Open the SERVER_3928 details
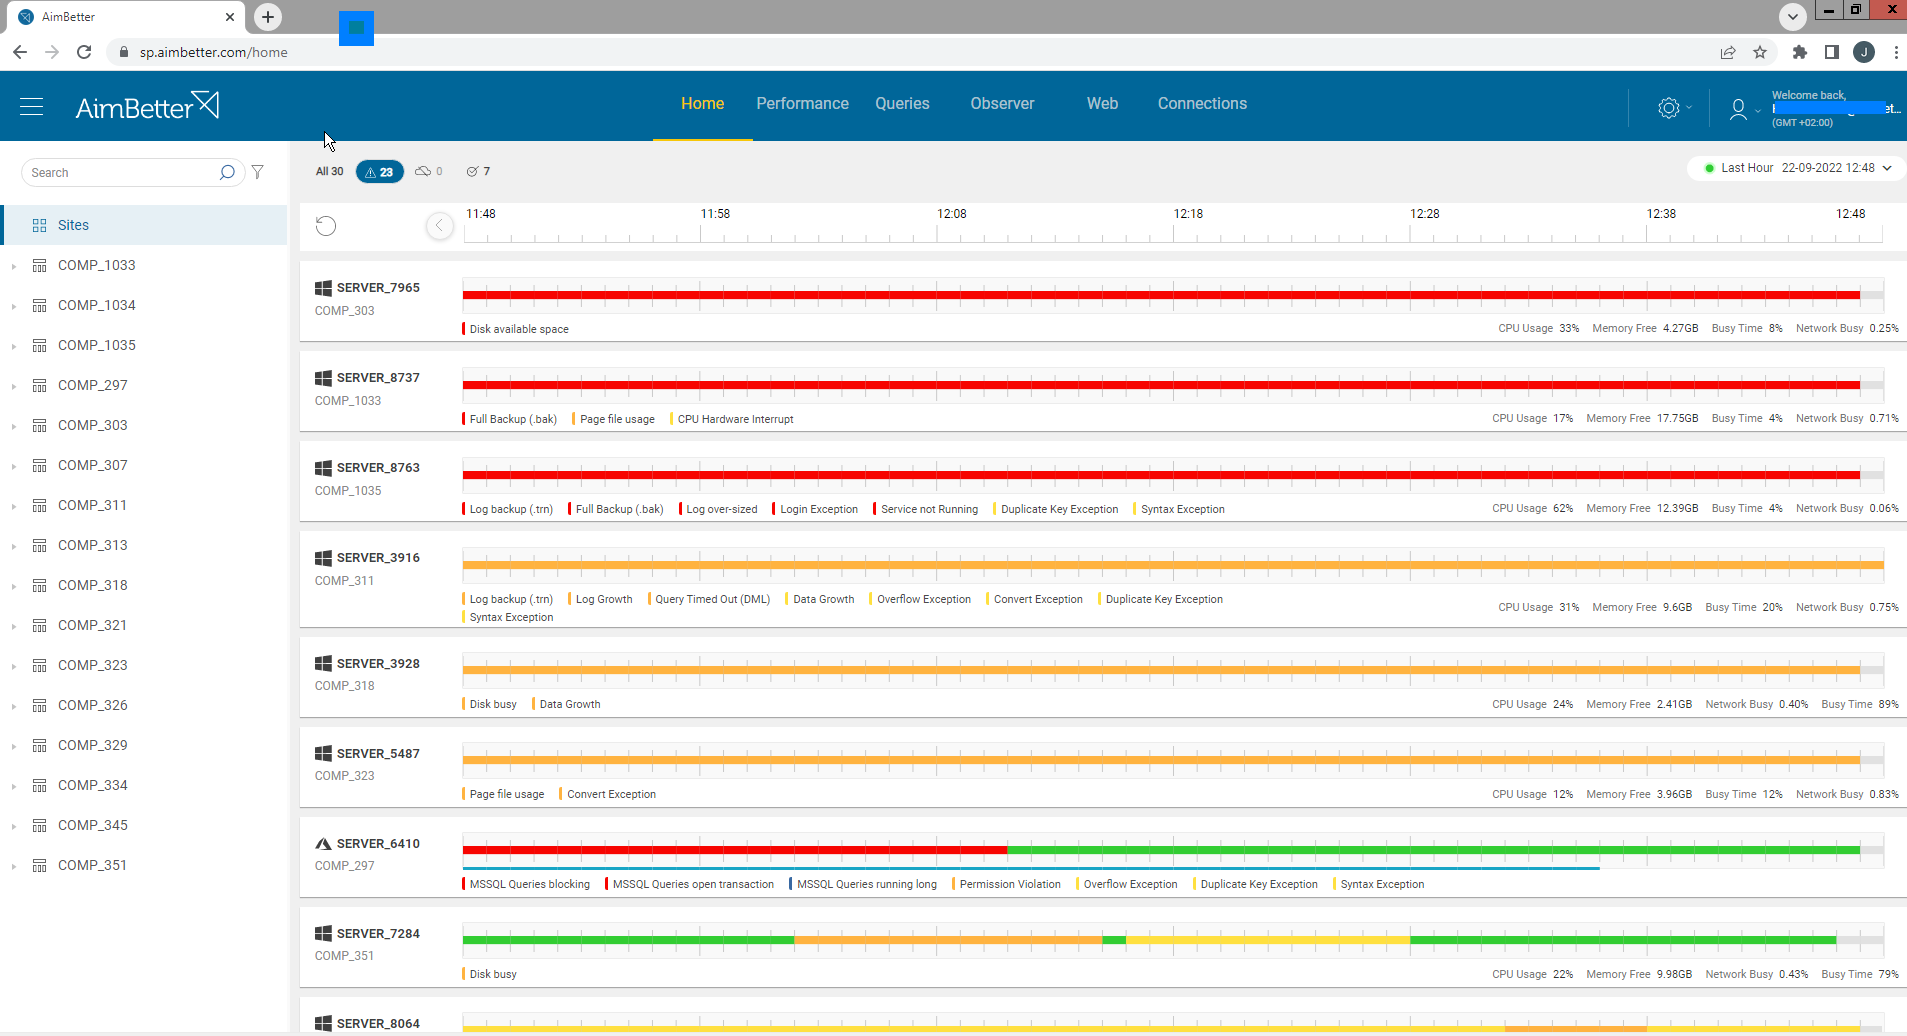The height and width of the screenshot is (1036, 1907). coord(378,664)
